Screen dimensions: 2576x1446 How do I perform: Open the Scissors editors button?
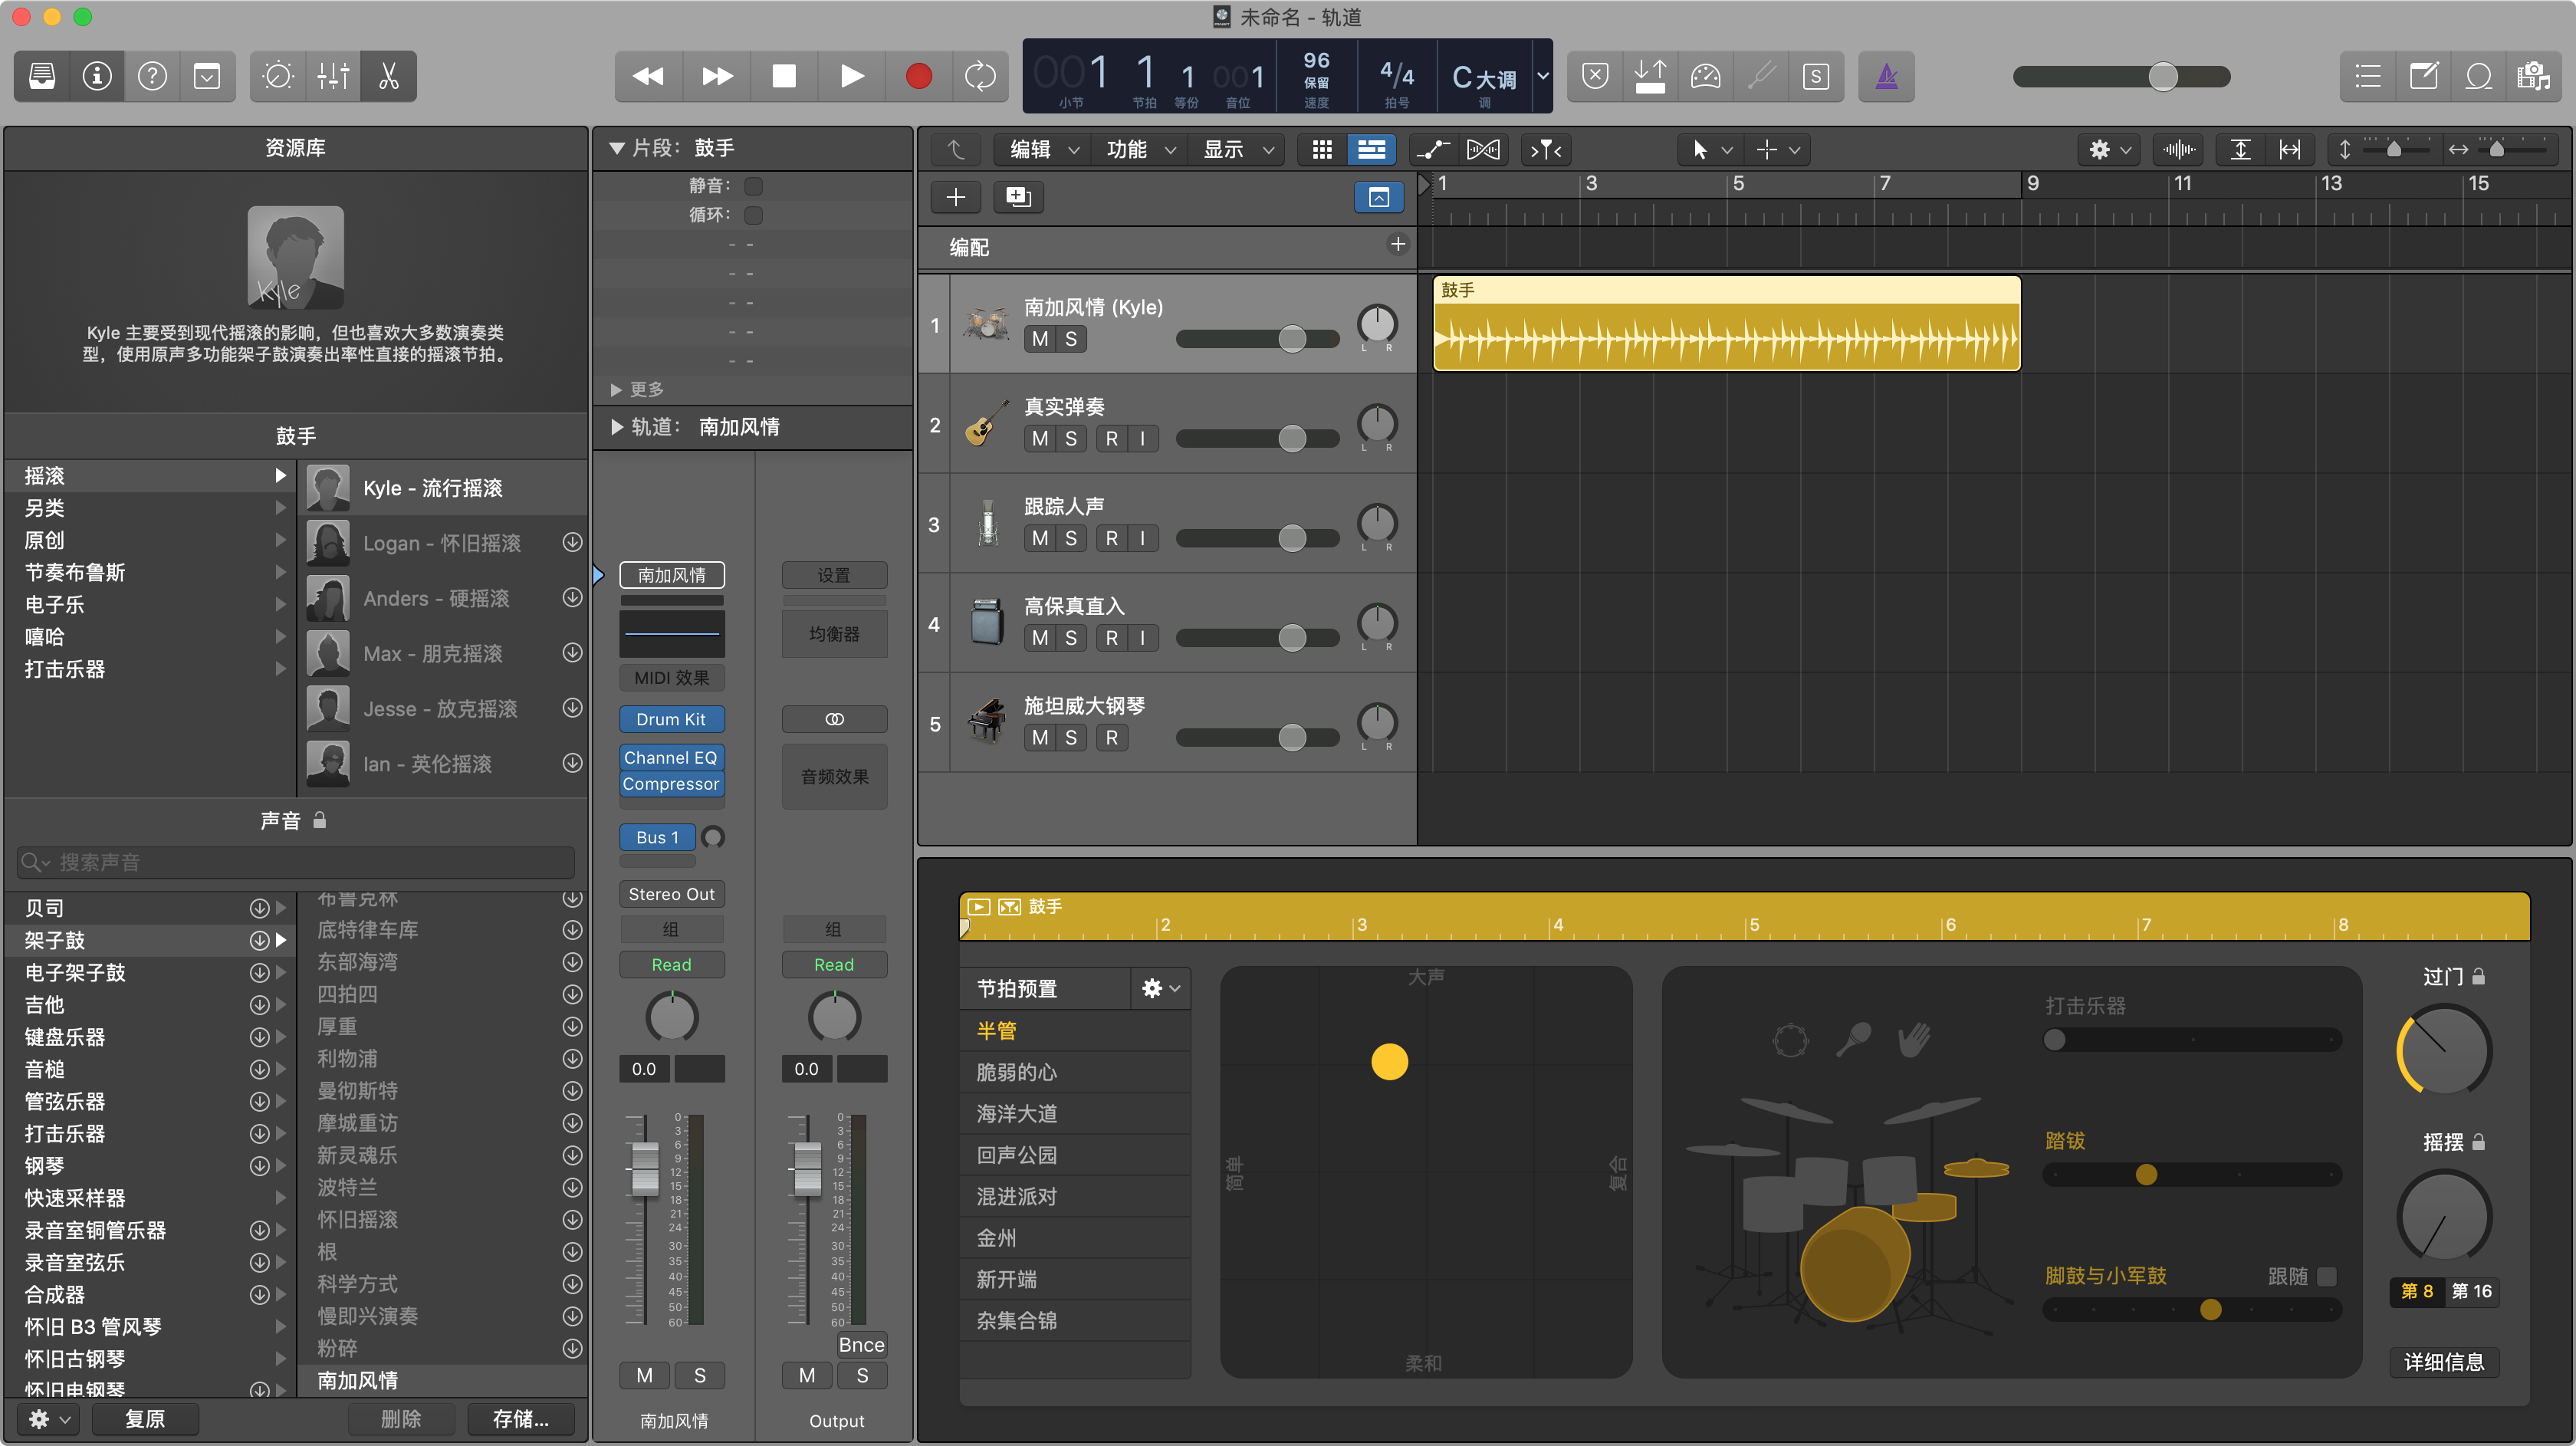tap(388, 76)
